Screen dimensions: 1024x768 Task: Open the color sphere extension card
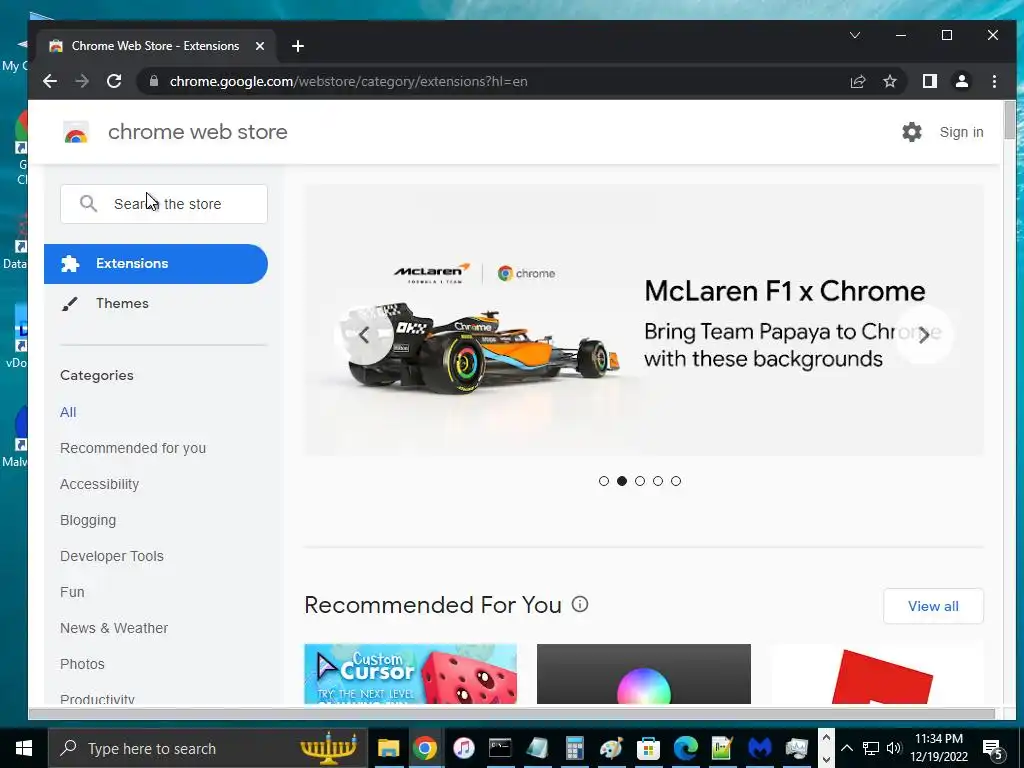tap(643, 674)
